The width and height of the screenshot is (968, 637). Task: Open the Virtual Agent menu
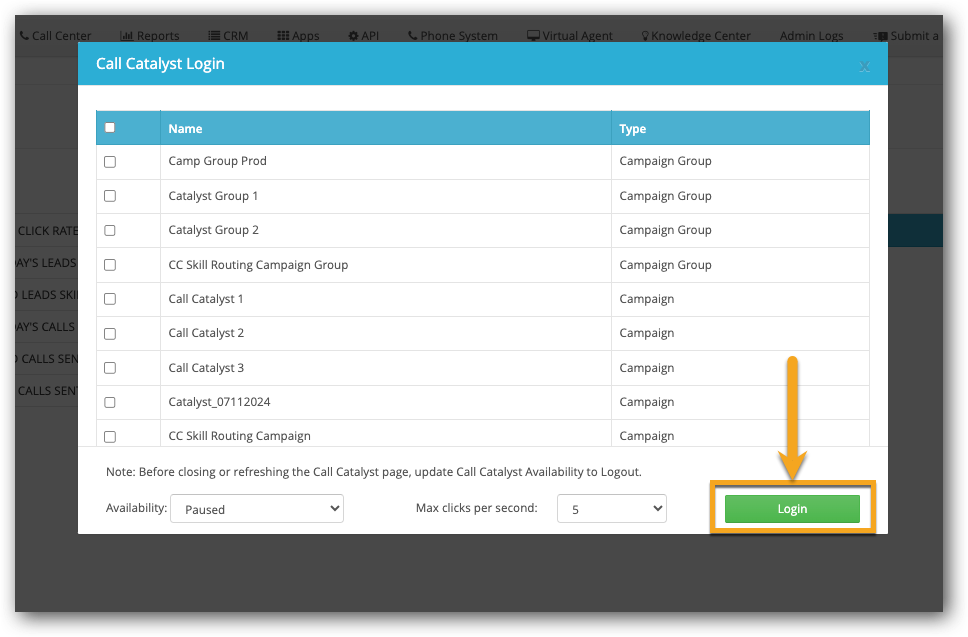click(570, 36)
